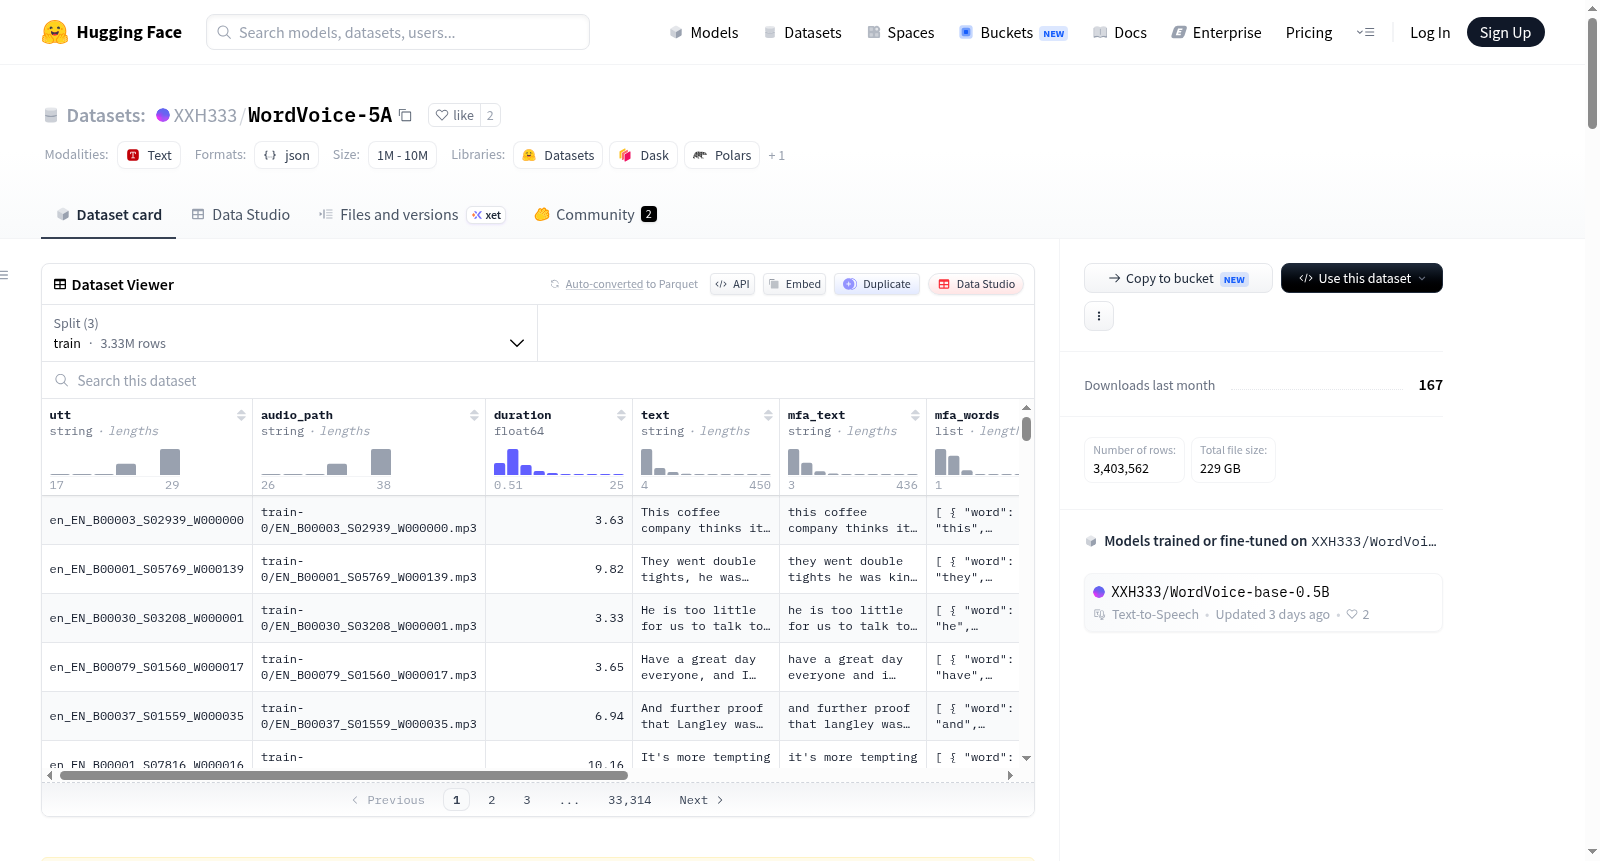Click the horizontal table scrollbar

[x=343, y=775]
